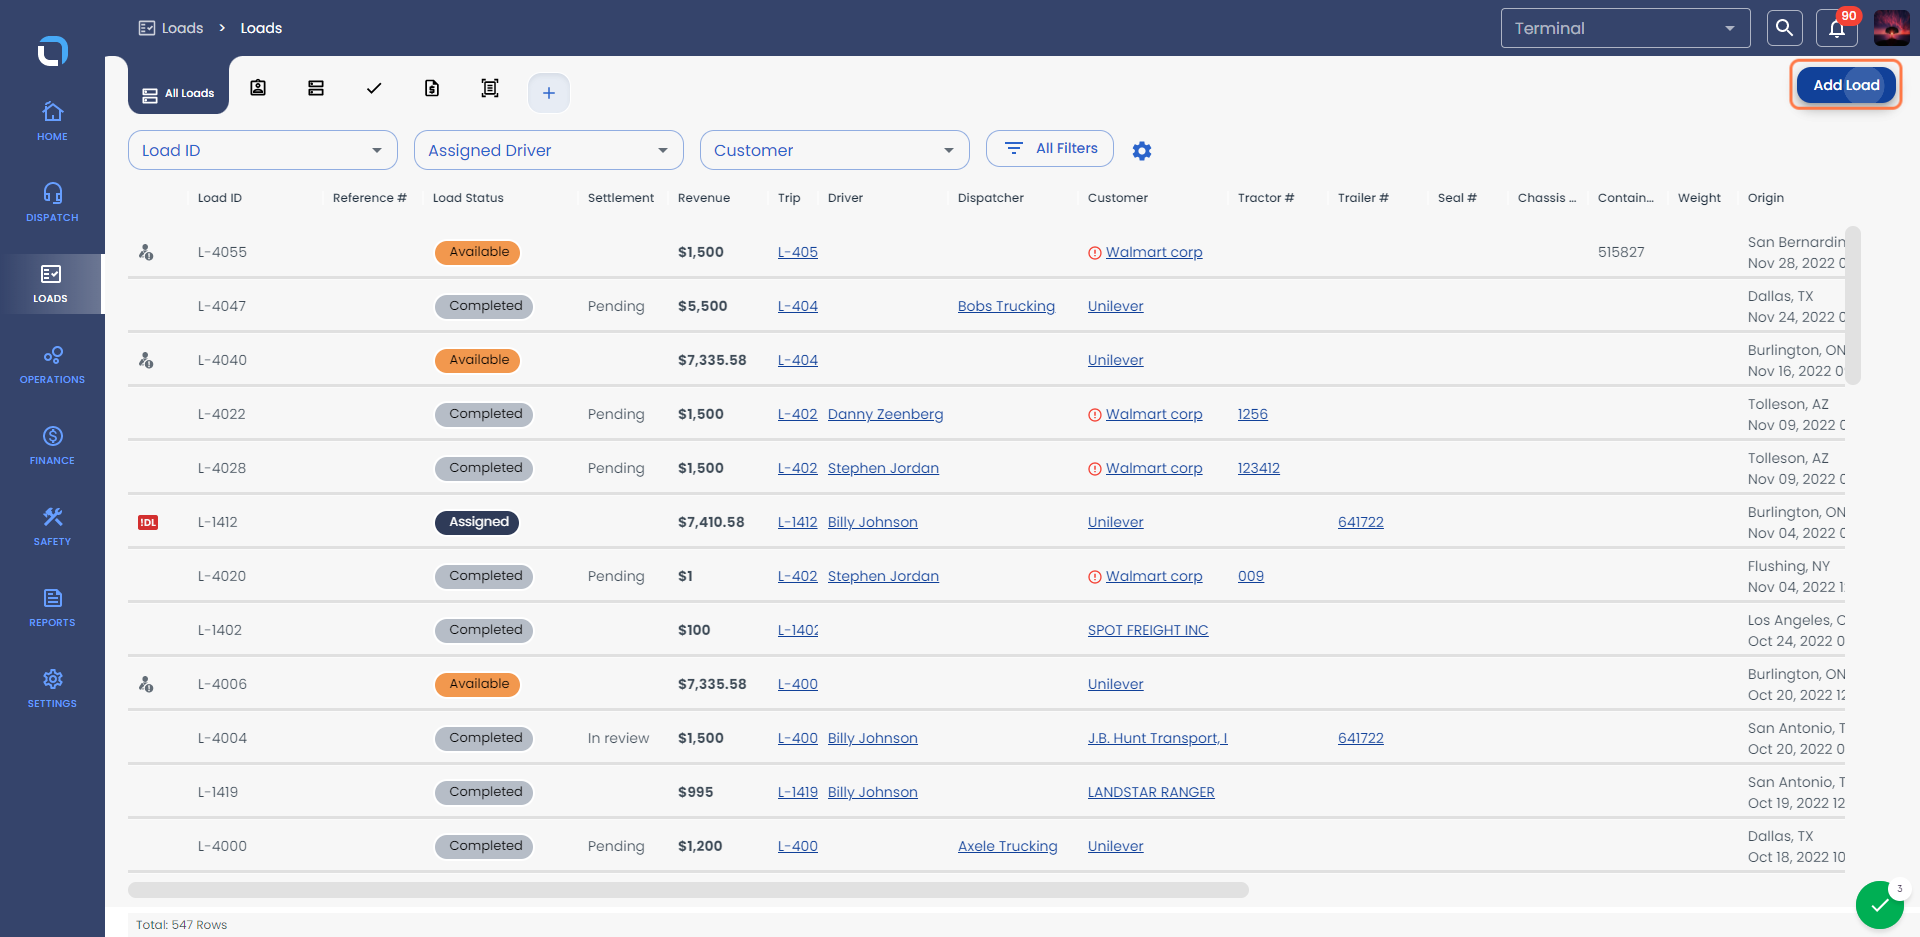Image resolution: width=1920 pixels, height=937 pixels.
Task: Click the company logo in the sidebar
Action: point(52,50)
